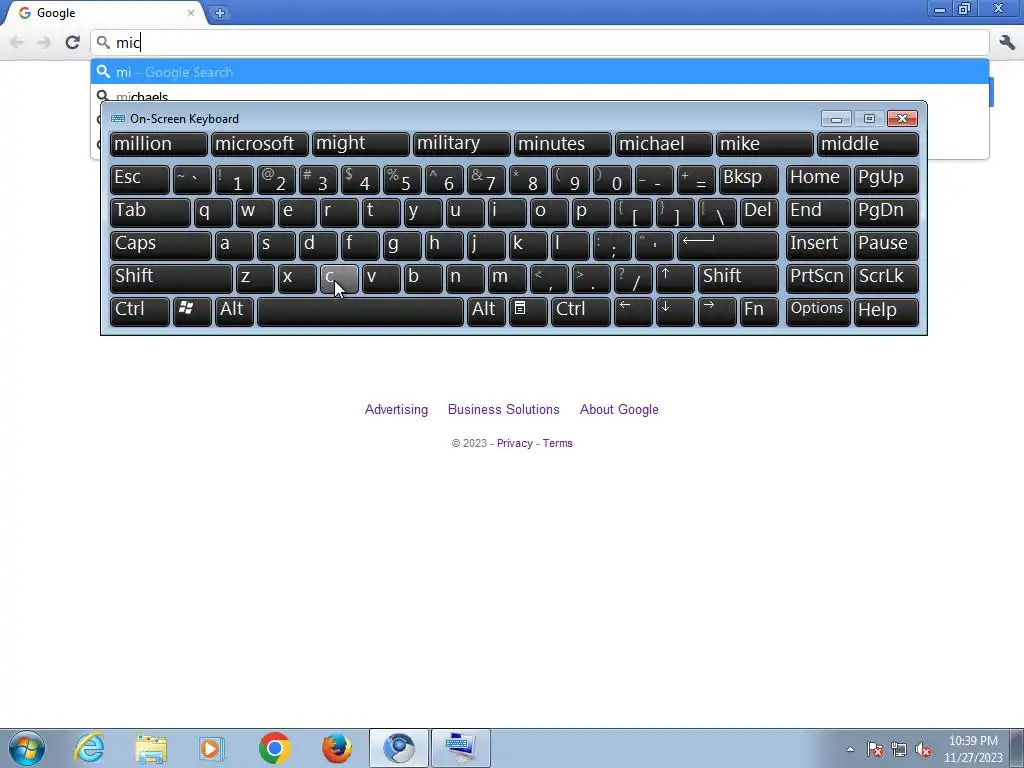Tap the Tab key

(150, 213)
